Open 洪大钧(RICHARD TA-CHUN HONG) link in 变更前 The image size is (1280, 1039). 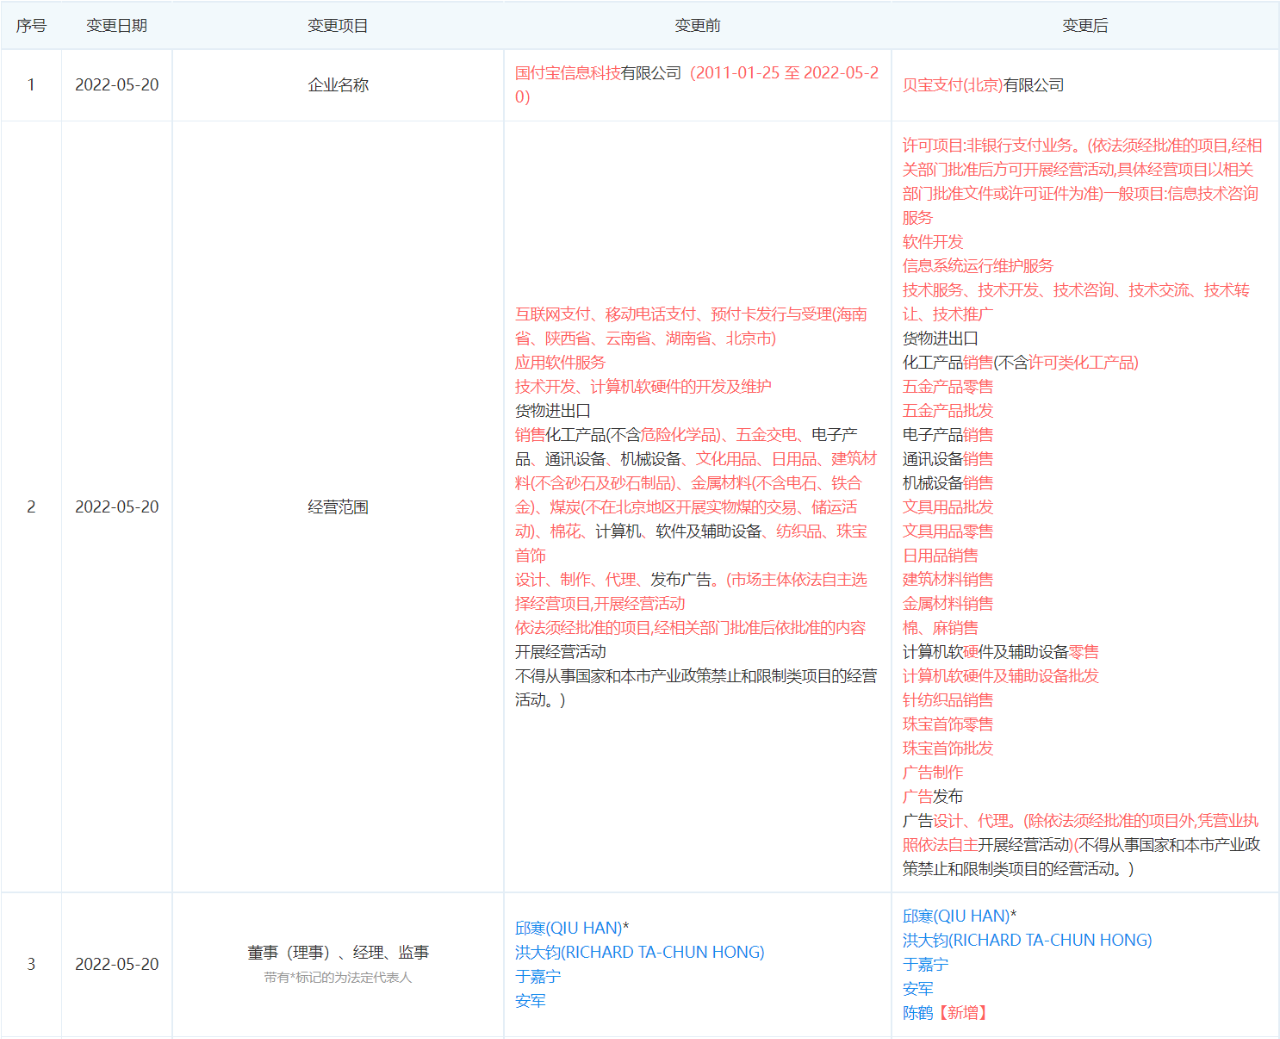pyautogui.click(x=639, y=952)
